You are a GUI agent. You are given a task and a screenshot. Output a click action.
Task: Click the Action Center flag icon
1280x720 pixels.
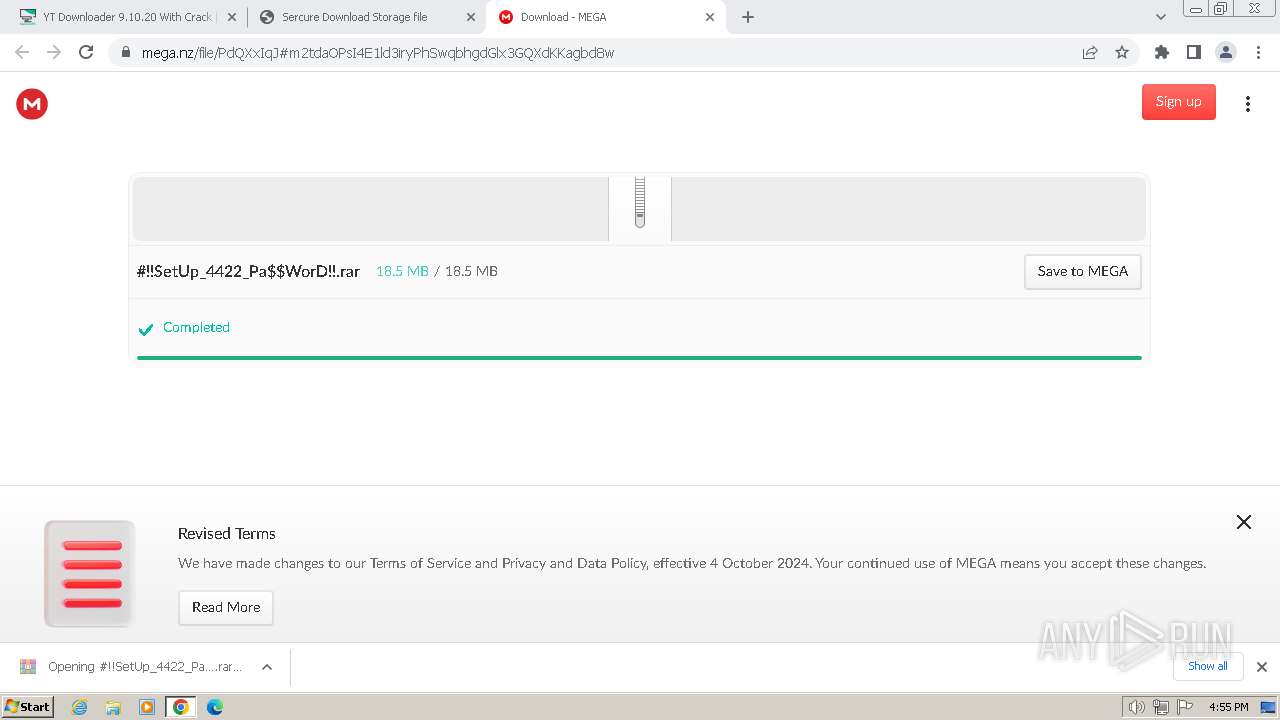coord(1185,707)
